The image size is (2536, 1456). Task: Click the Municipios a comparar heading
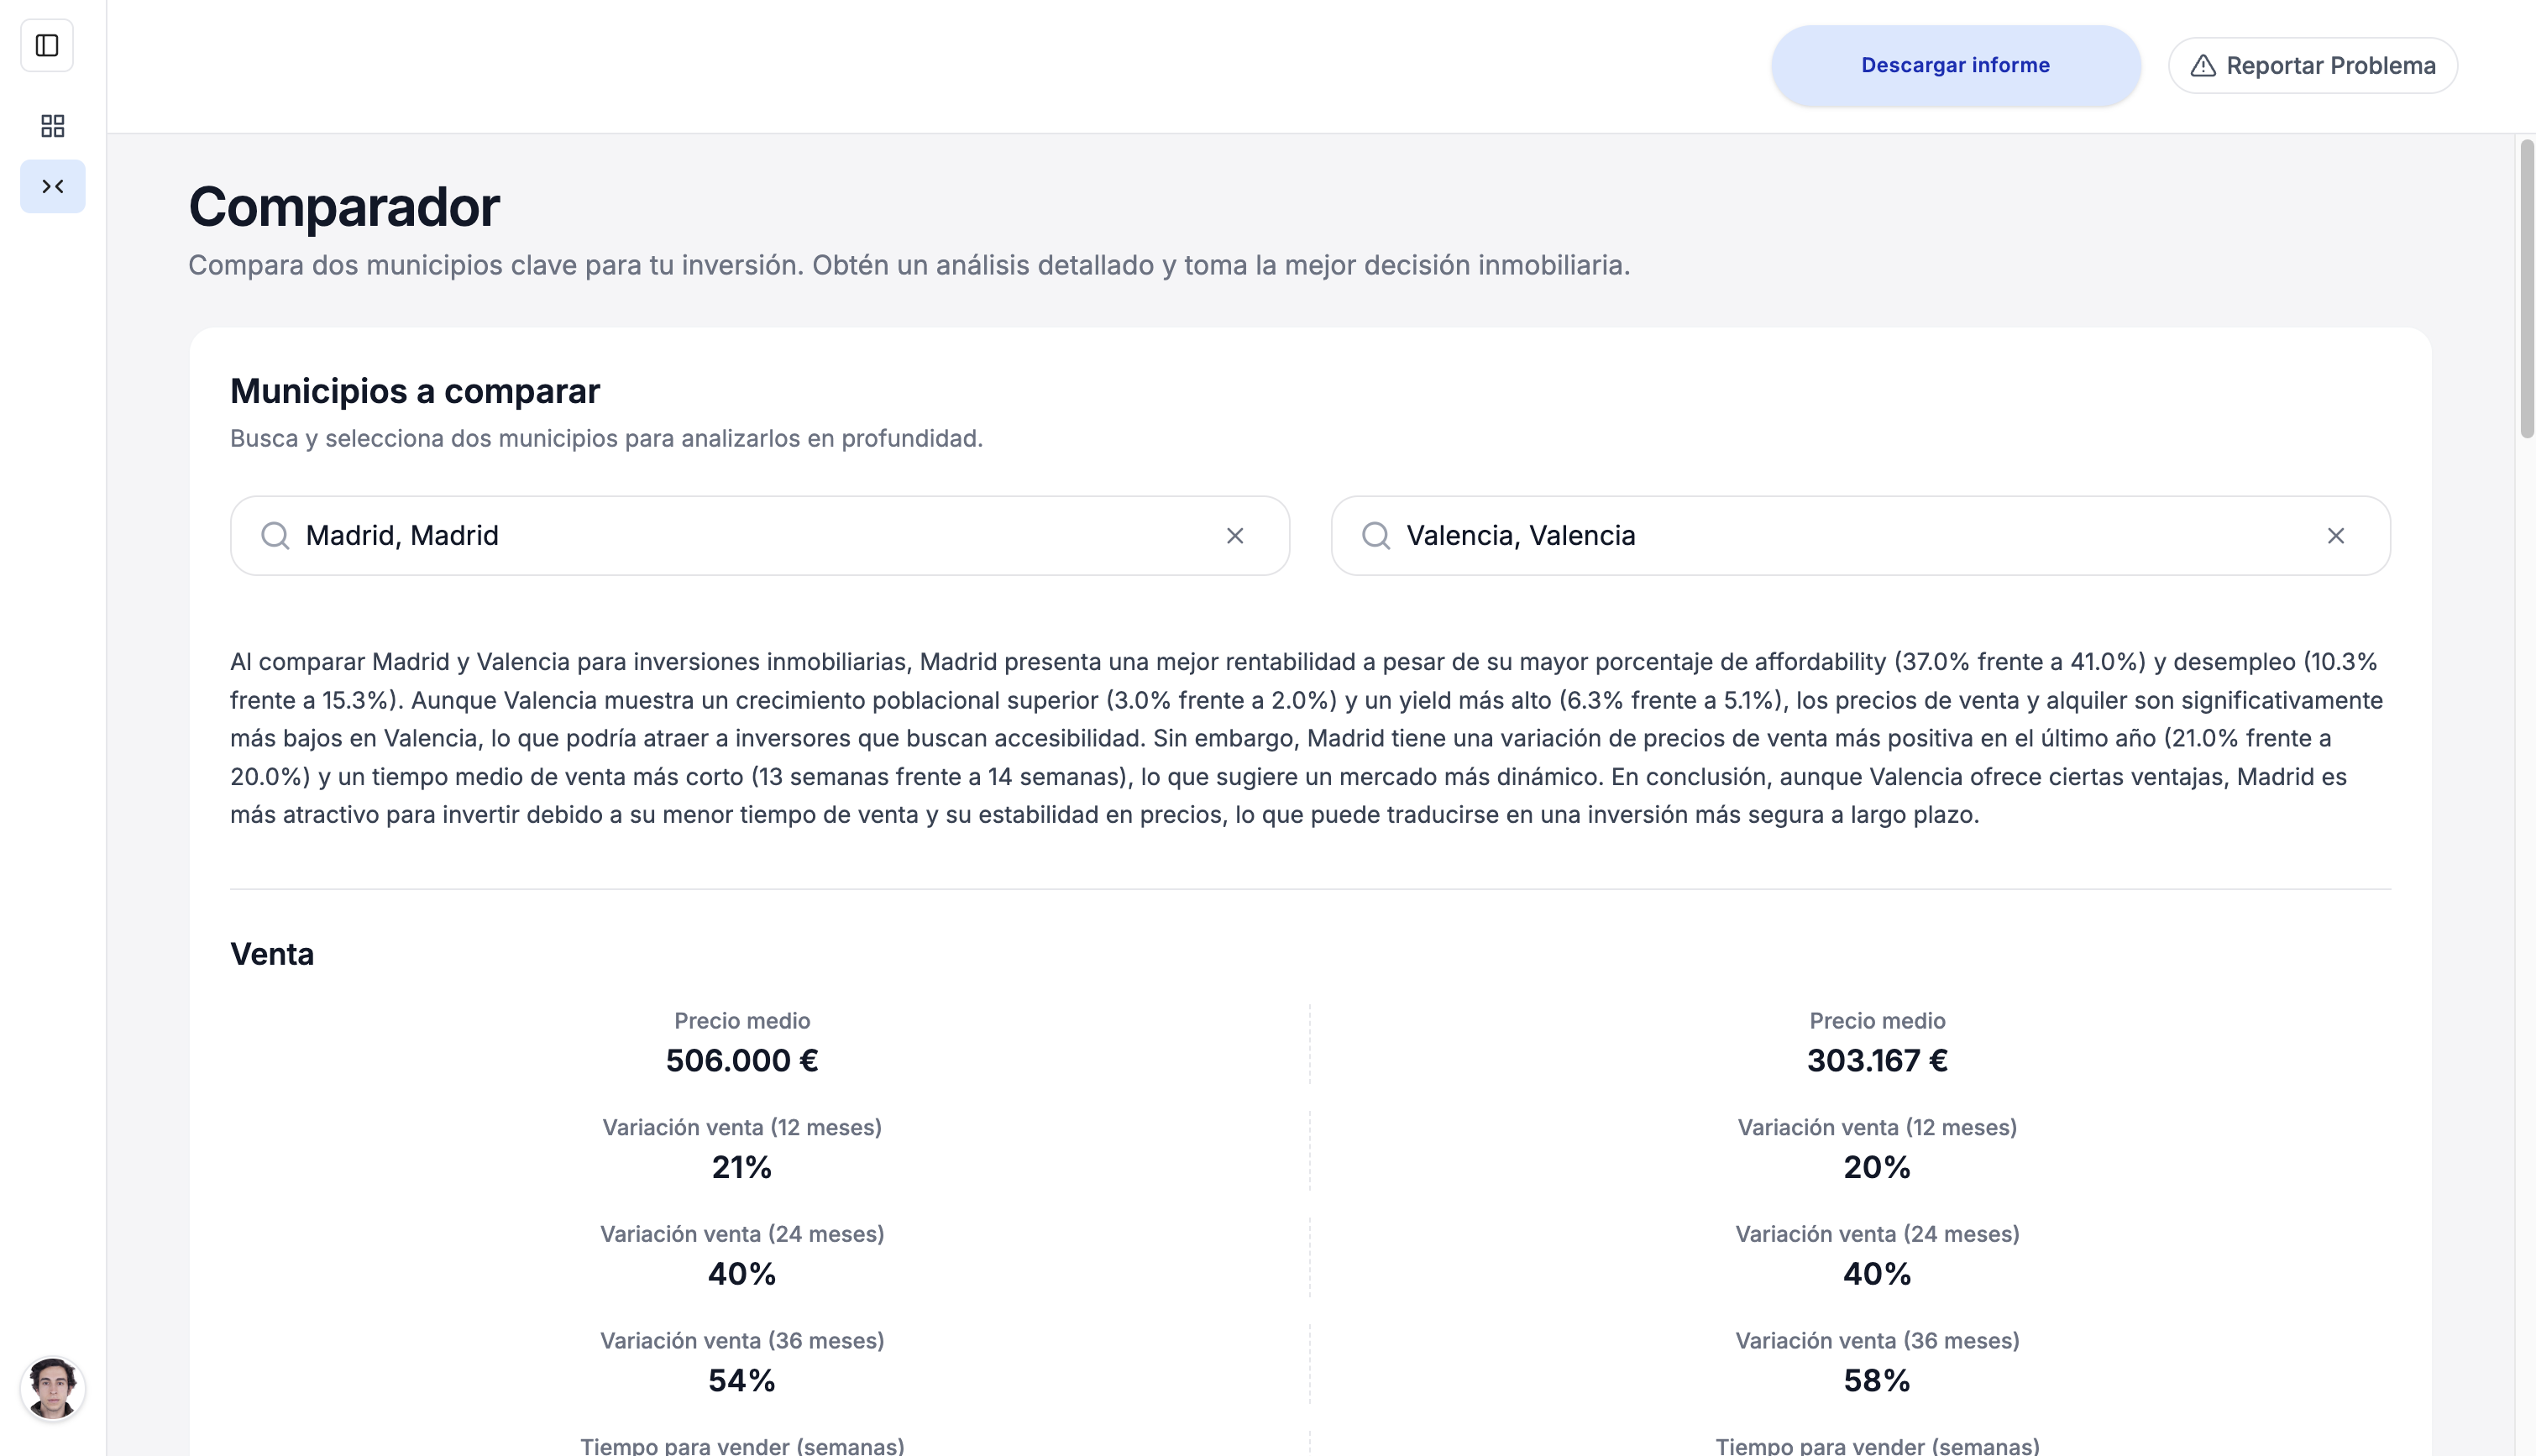coord(414,390)
